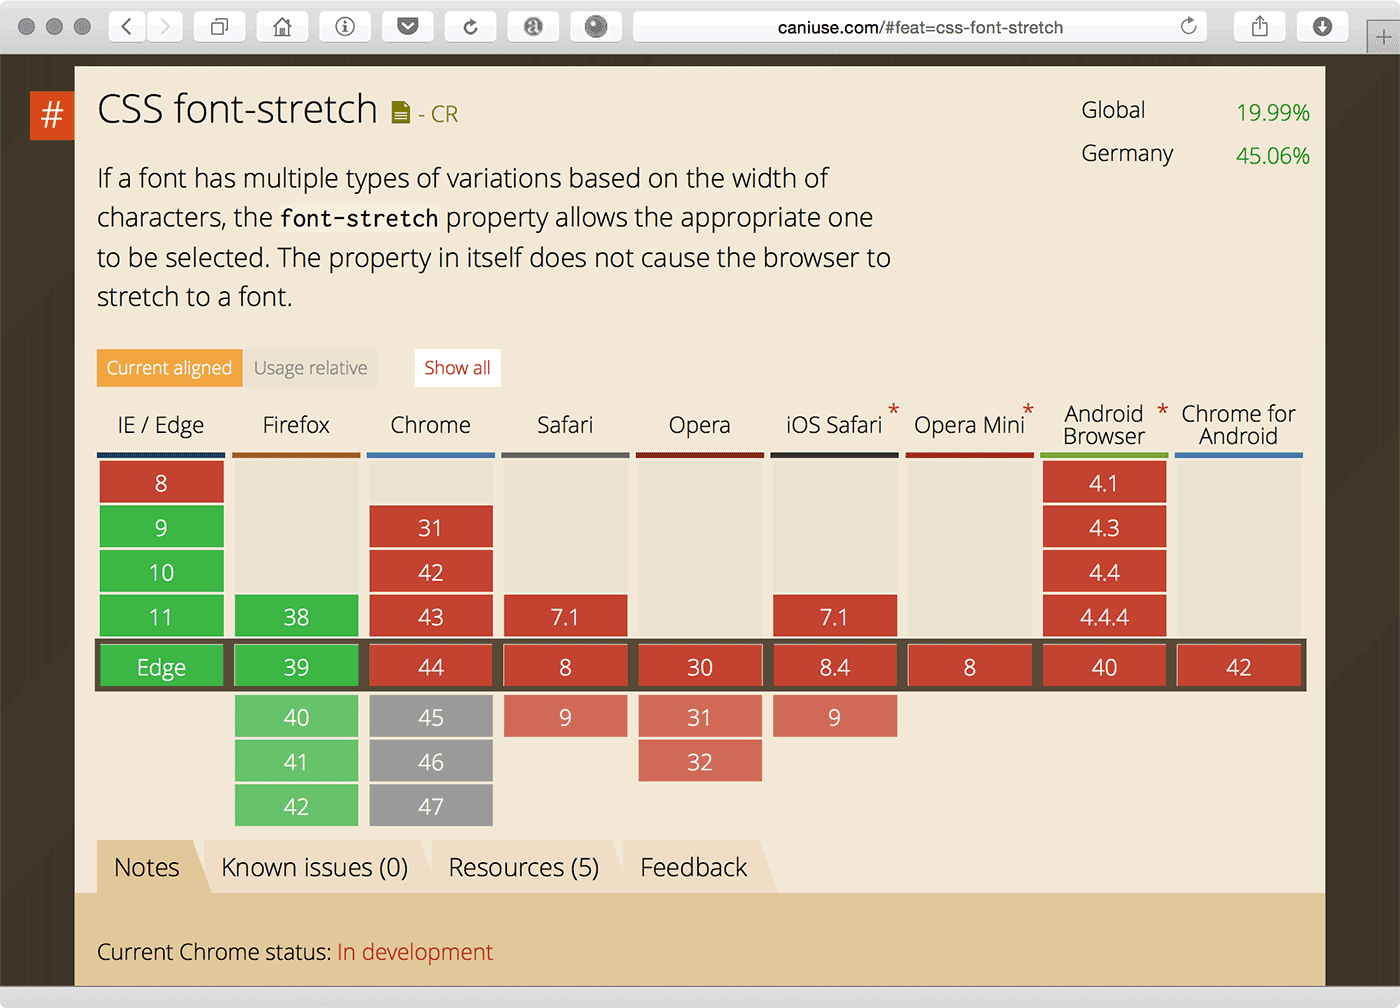Click the red IE 8 cell
Viewport: 1400px width, 1008px height.
161,483
